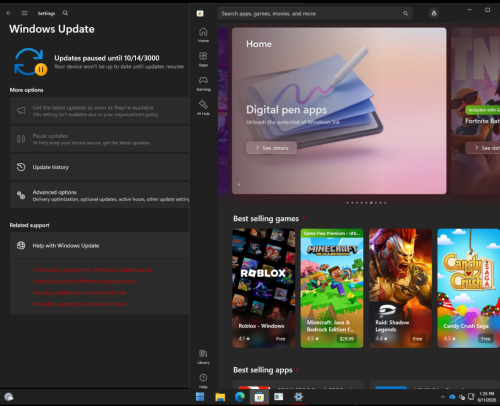Open AI Hub in Store sidebar
500x406 pixels.
tap(203, 108)
